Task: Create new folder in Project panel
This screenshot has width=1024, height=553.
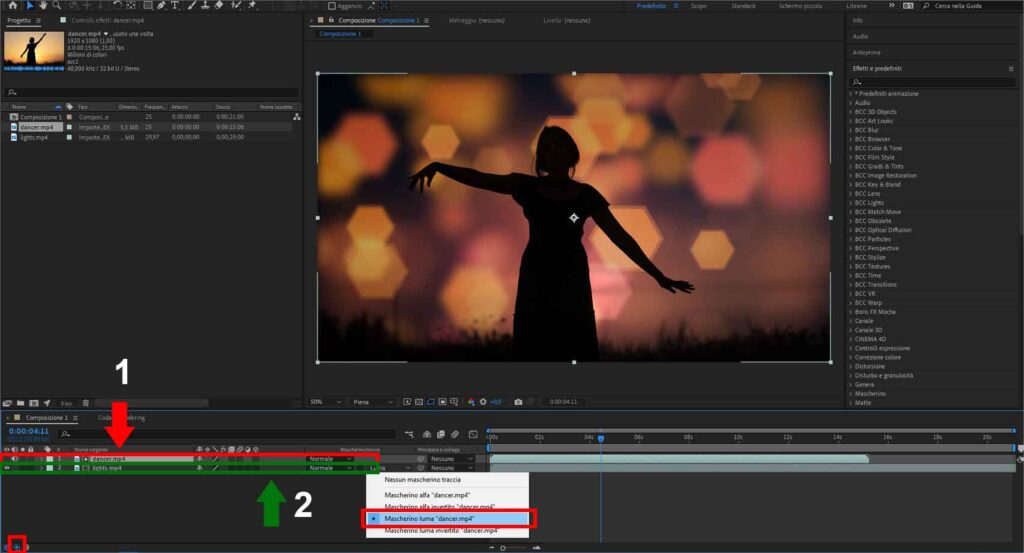Action: click(20, 403)
